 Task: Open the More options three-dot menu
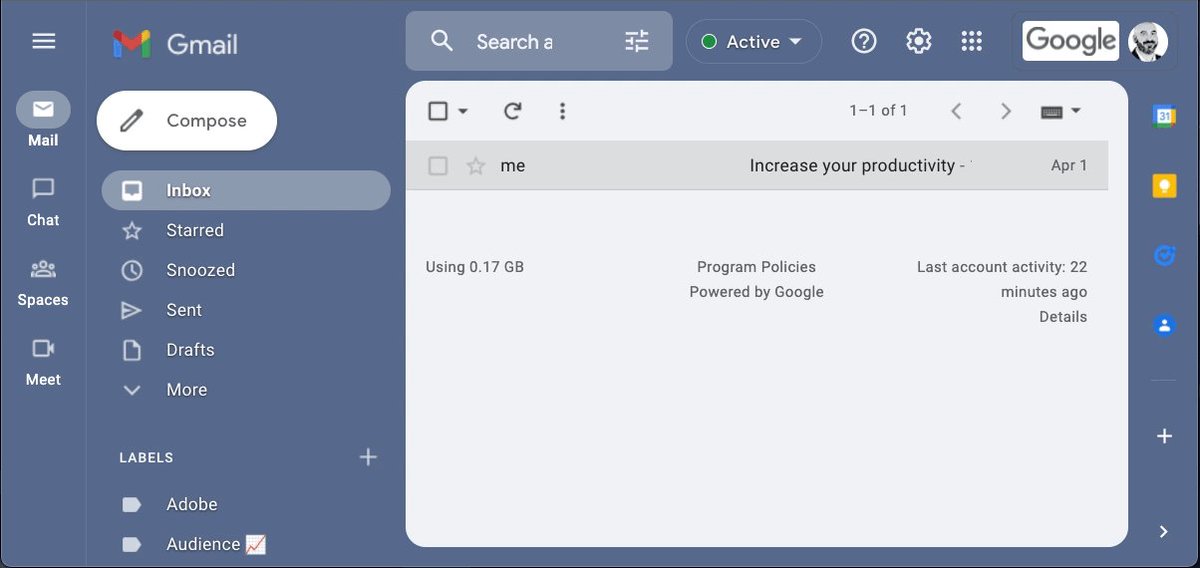562,111
